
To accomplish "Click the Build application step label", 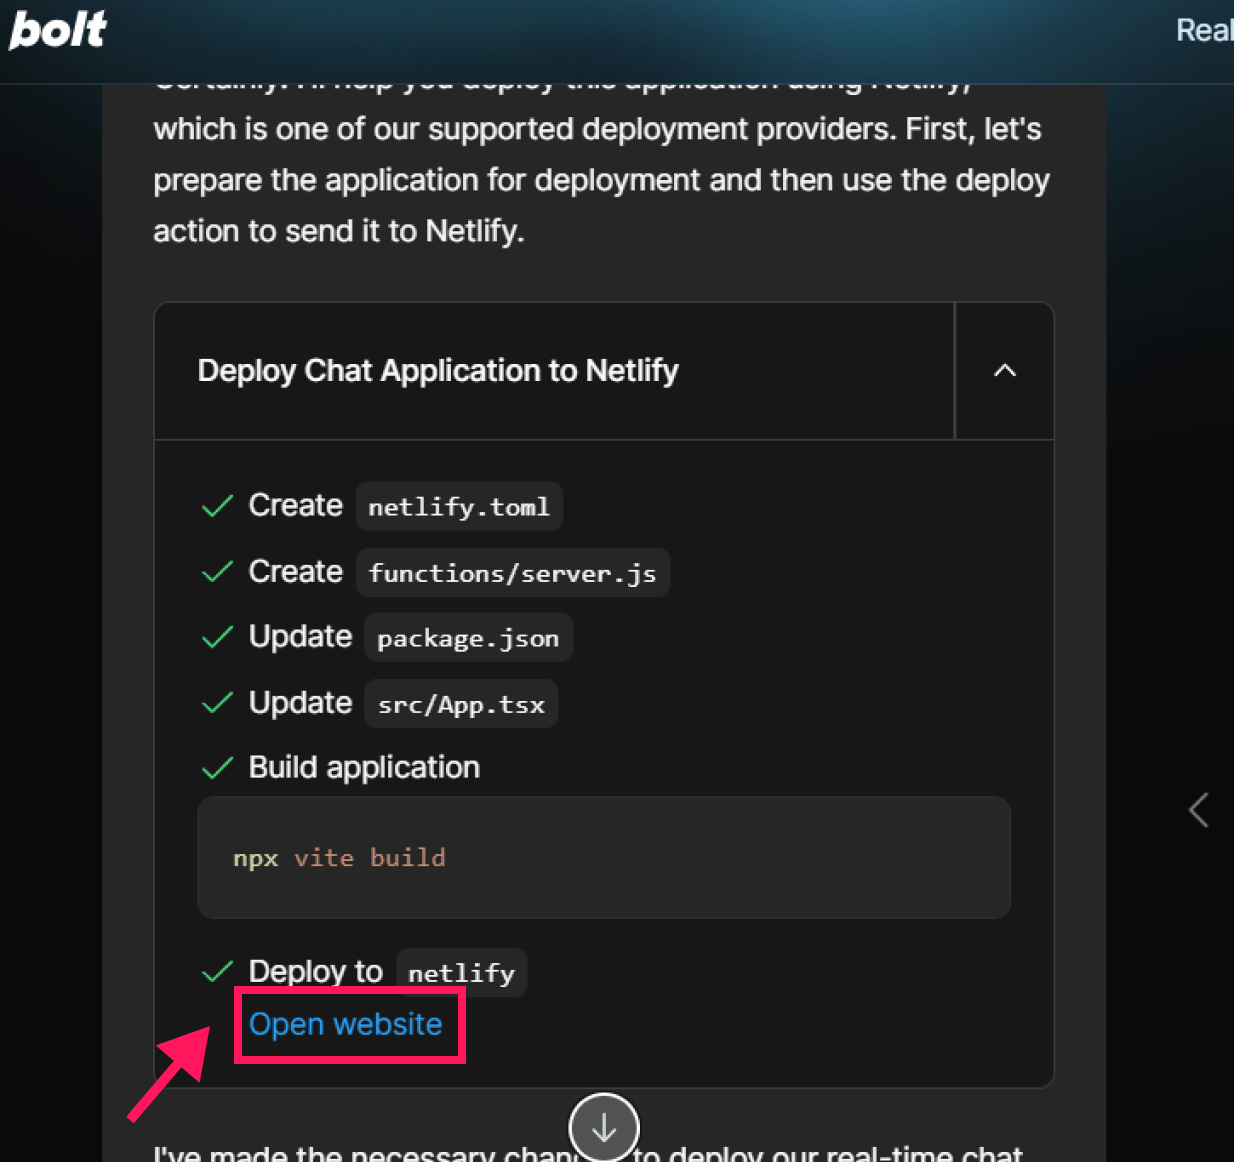I will 364,768.
